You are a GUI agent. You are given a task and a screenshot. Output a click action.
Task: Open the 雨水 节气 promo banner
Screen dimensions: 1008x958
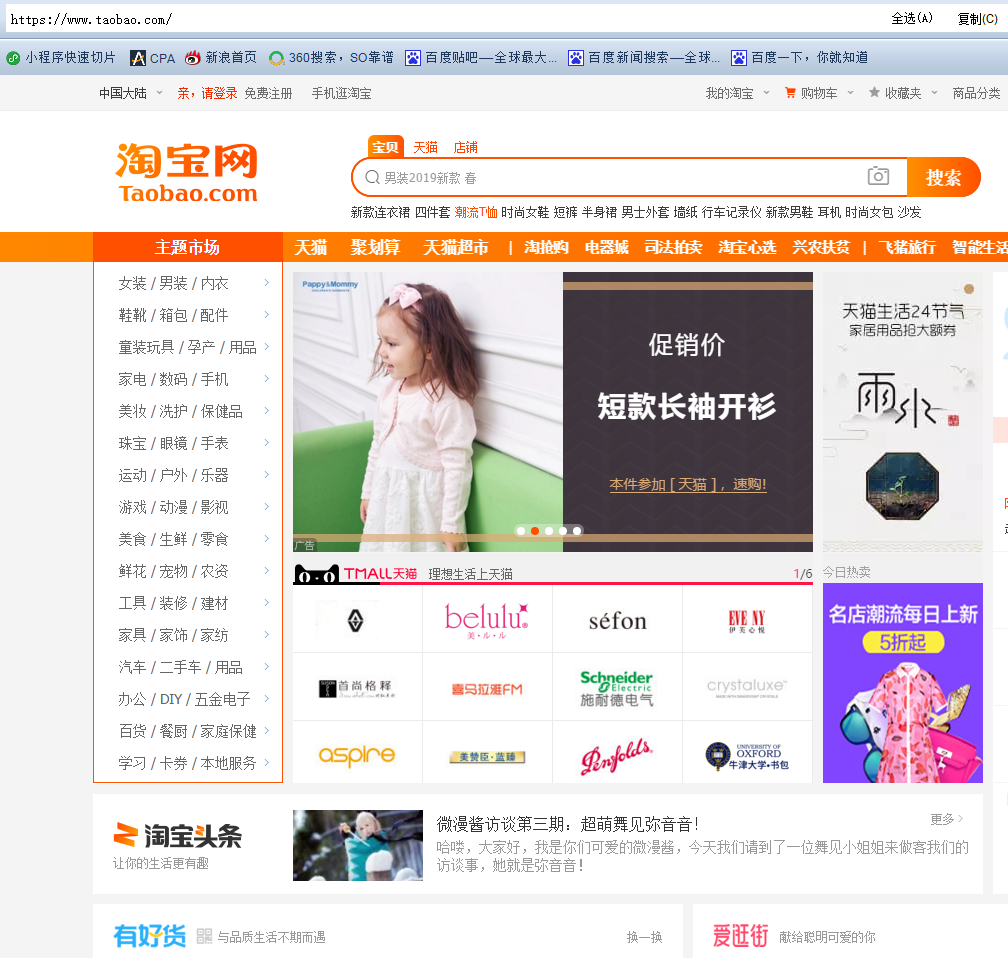click(x=903, y=412)
